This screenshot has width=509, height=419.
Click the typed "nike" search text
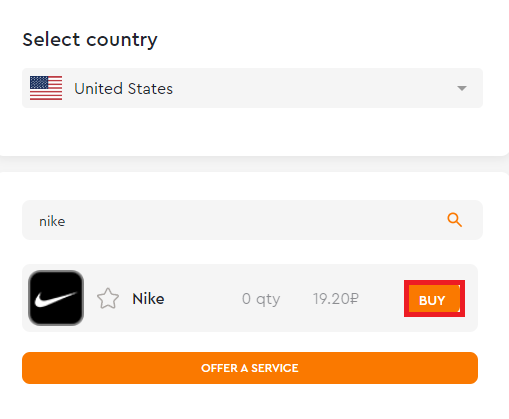coord(52,221)
